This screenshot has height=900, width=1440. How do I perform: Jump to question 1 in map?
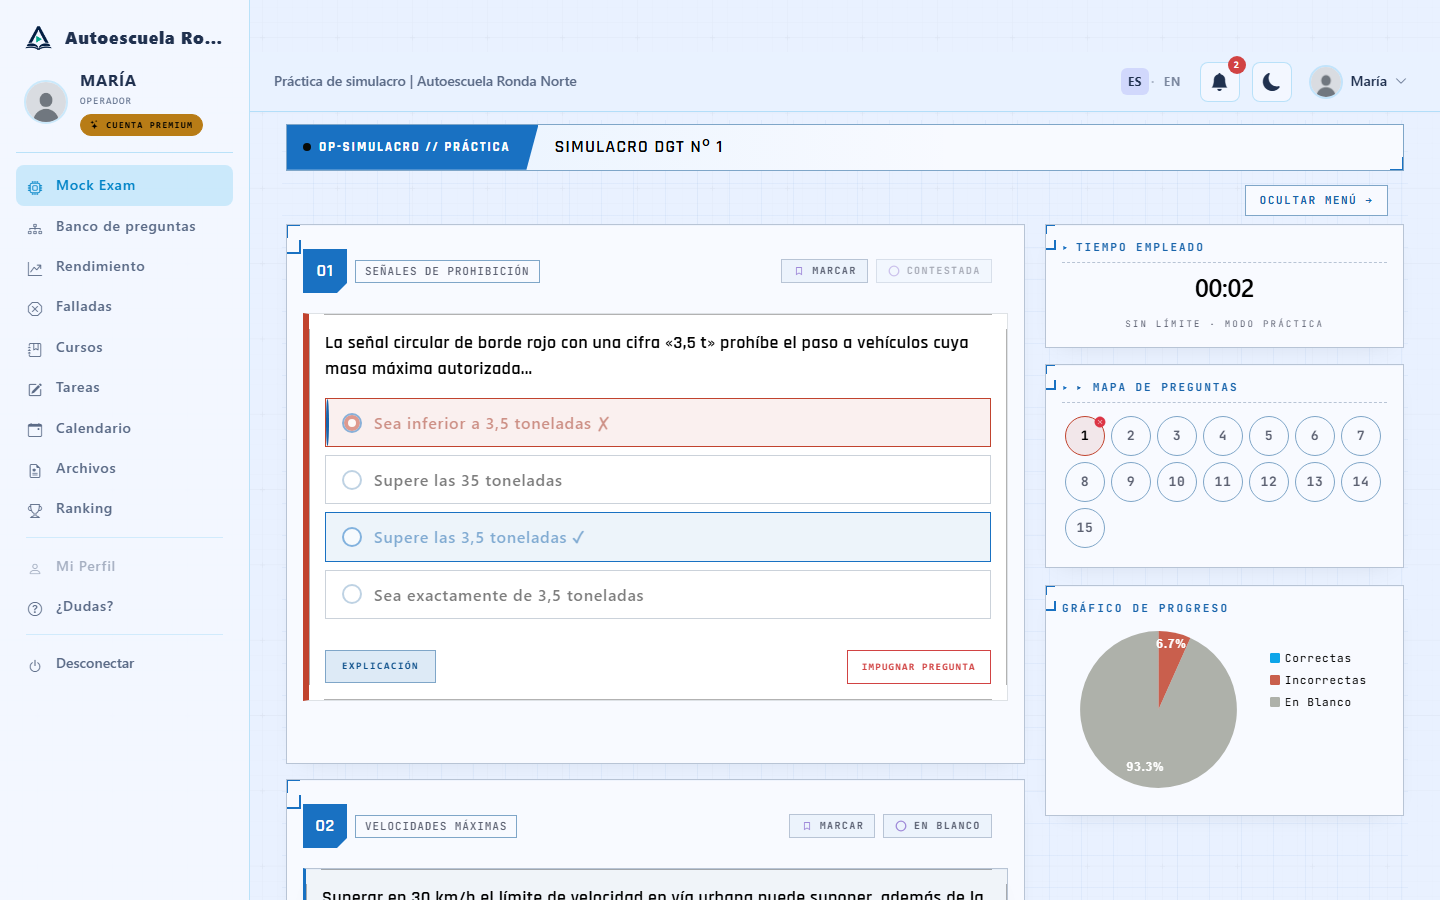1085,436
